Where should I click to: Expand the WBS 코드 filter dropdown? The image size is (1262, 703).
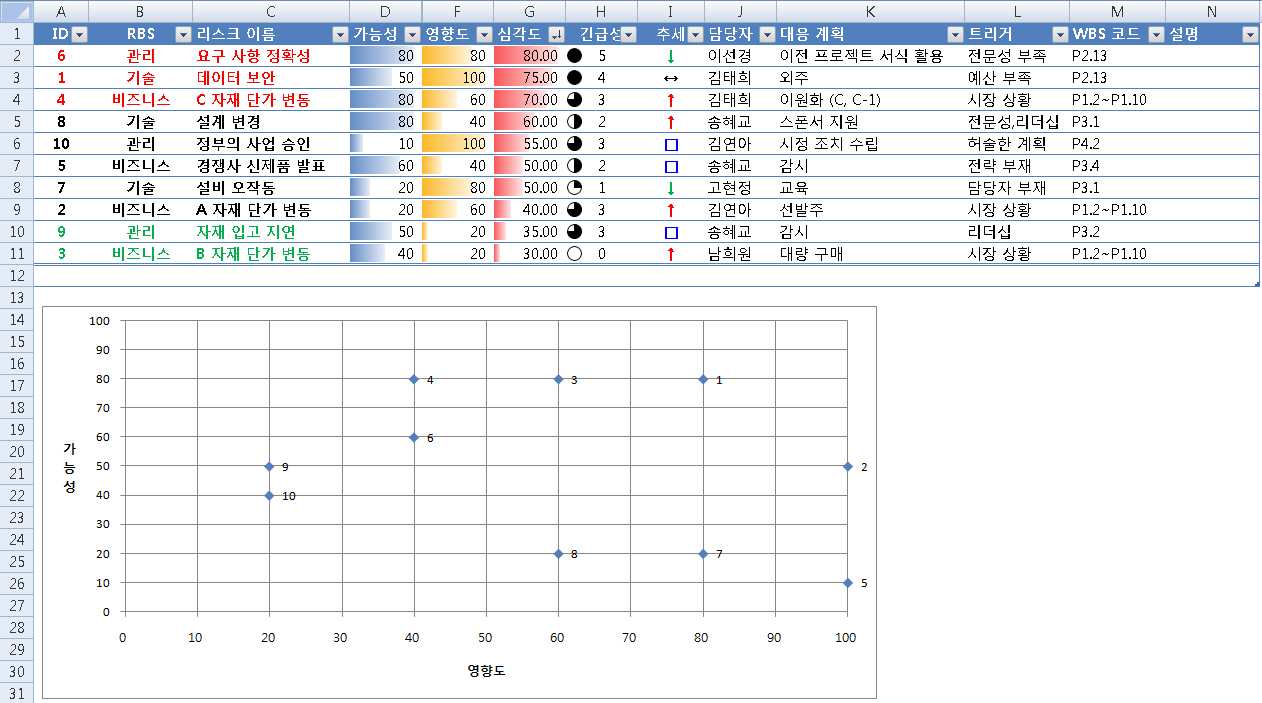(1156, 34)
